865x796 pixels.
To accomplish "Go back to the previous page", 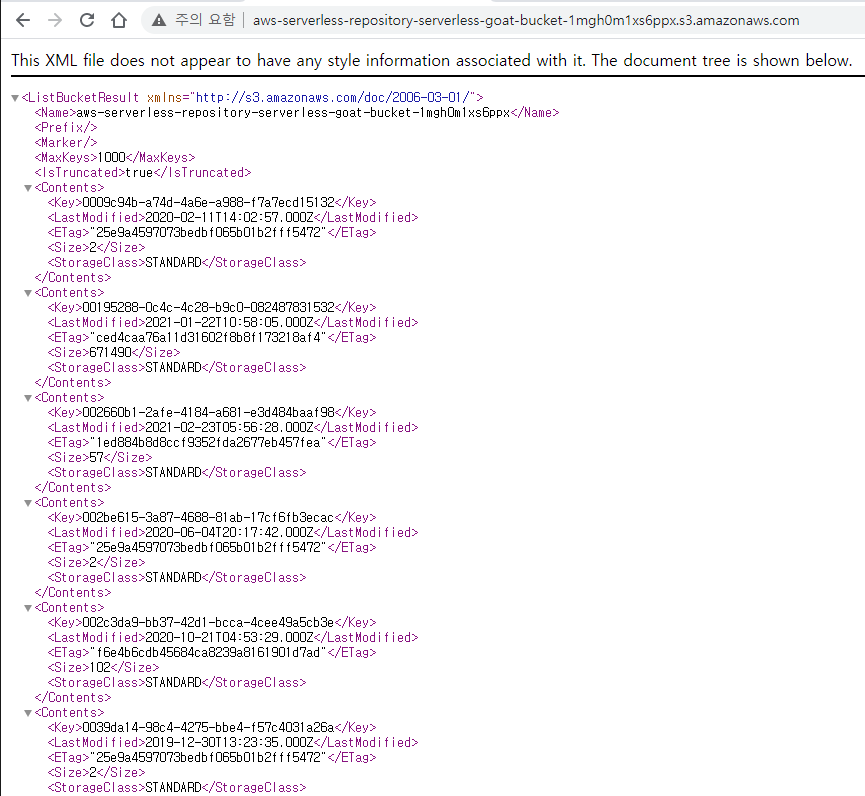I will click(x=23, y=20).
